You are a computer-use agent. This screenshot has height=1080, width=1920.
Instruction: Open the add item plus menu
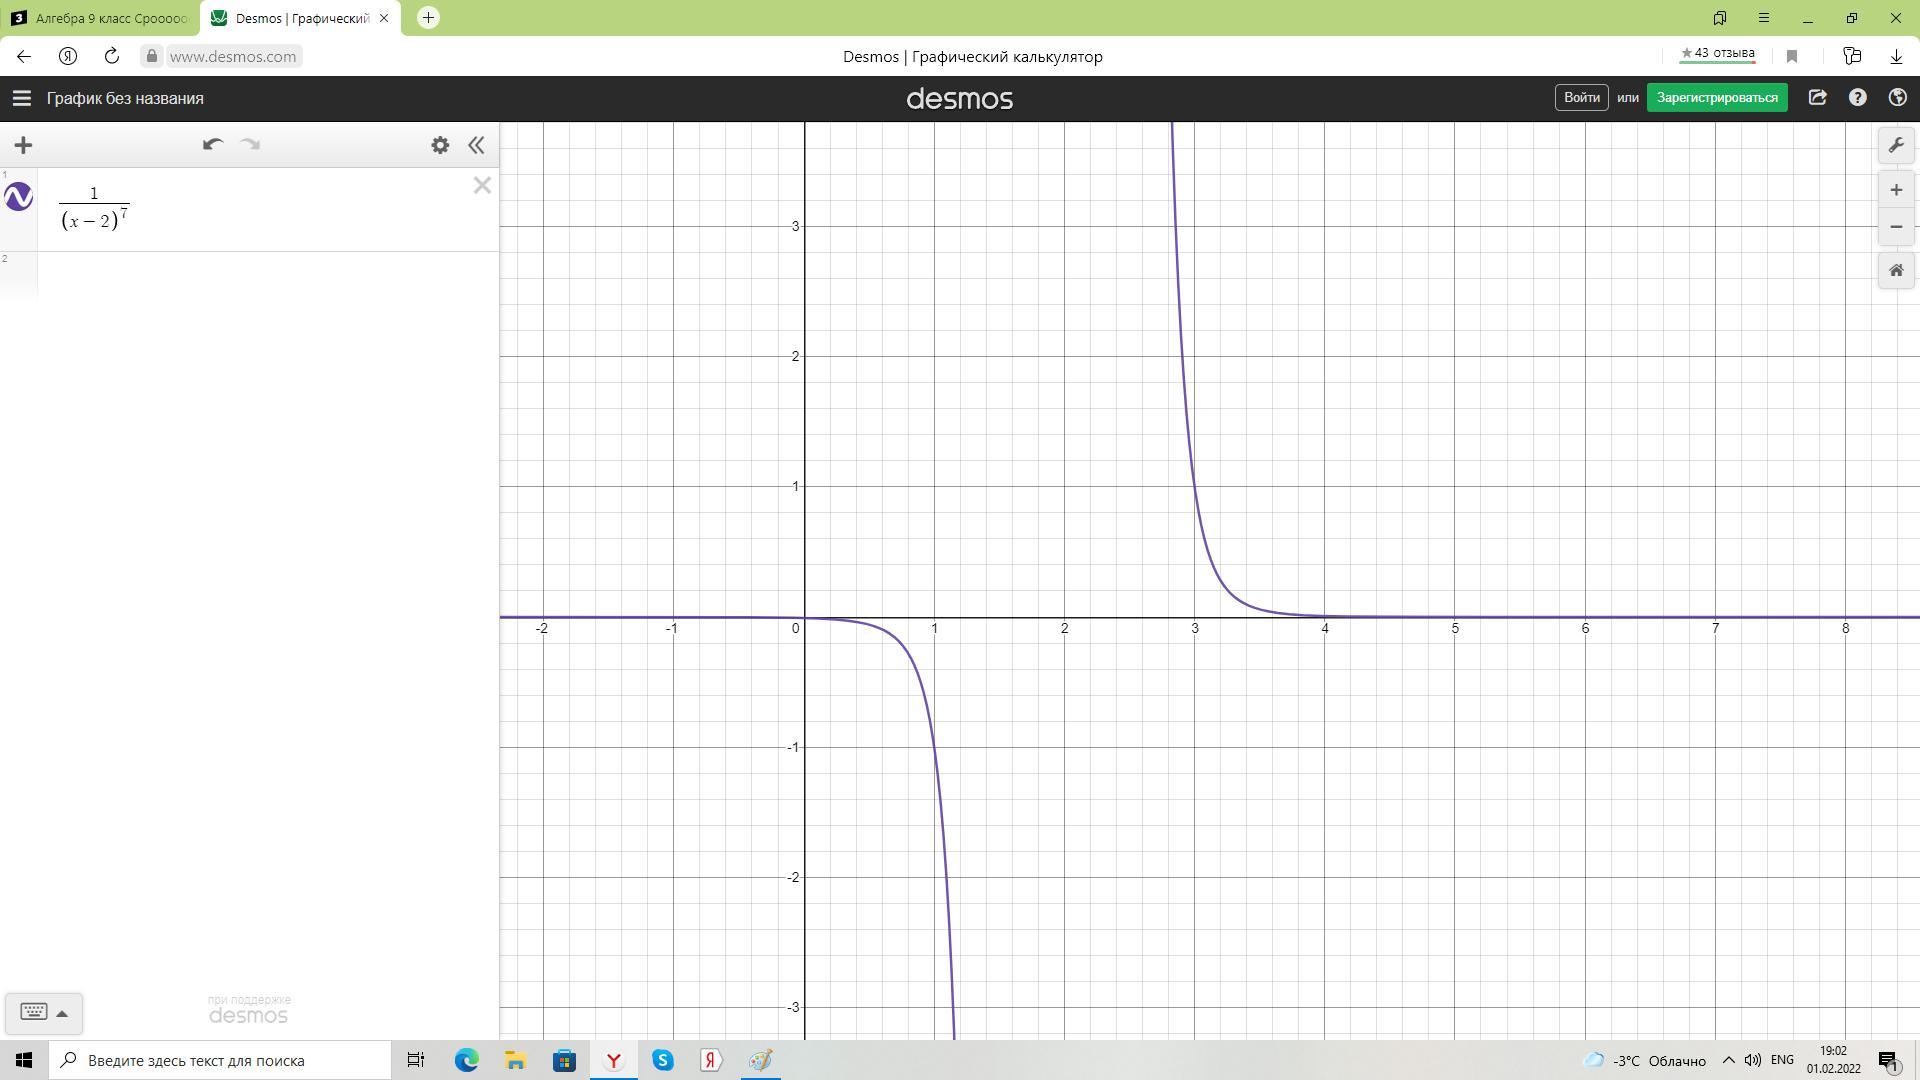[x=23, y=145]
